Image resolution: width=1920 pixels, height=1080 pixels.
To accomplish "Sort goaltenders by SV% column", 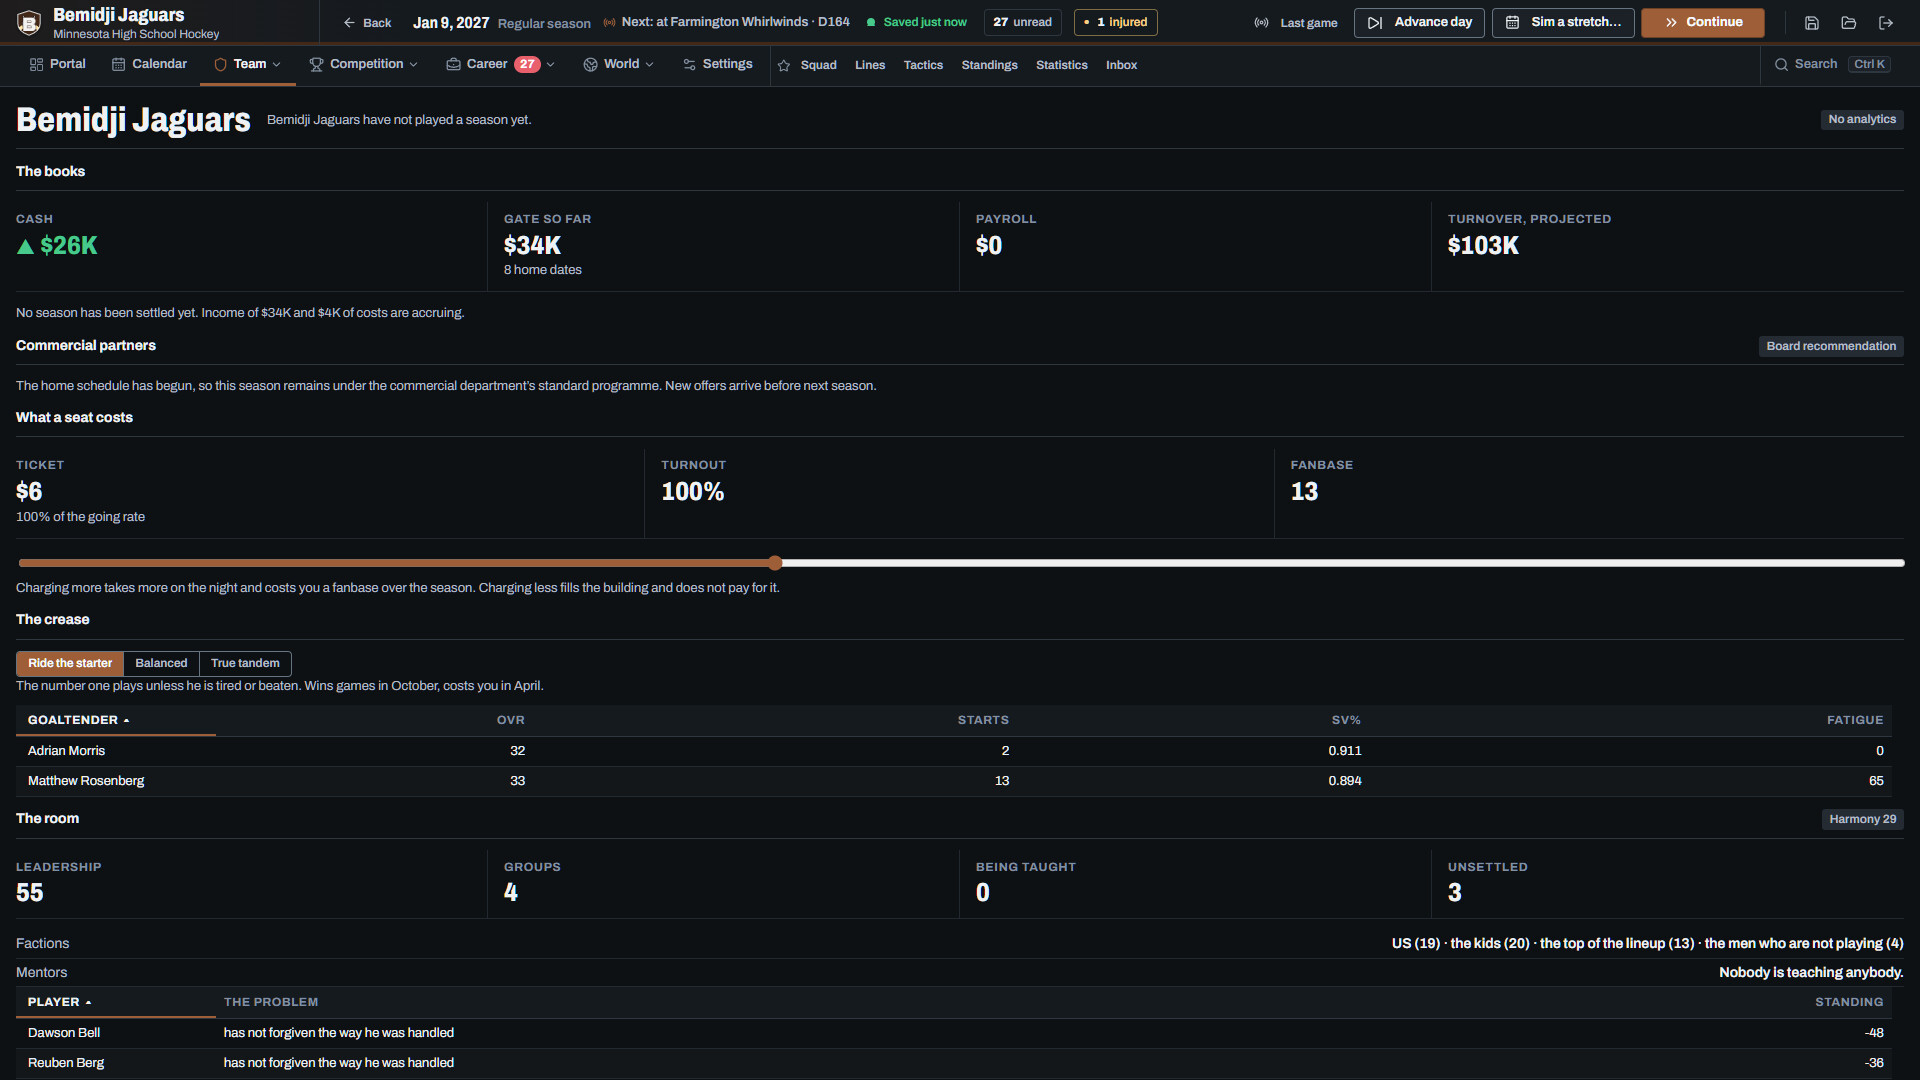I will 1346,720.
